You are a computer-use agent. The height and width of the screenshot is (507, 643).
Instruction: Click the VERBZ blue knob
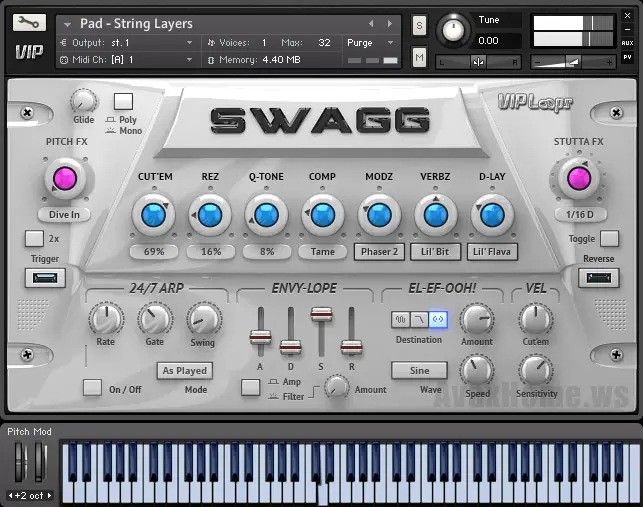point(436,215)
